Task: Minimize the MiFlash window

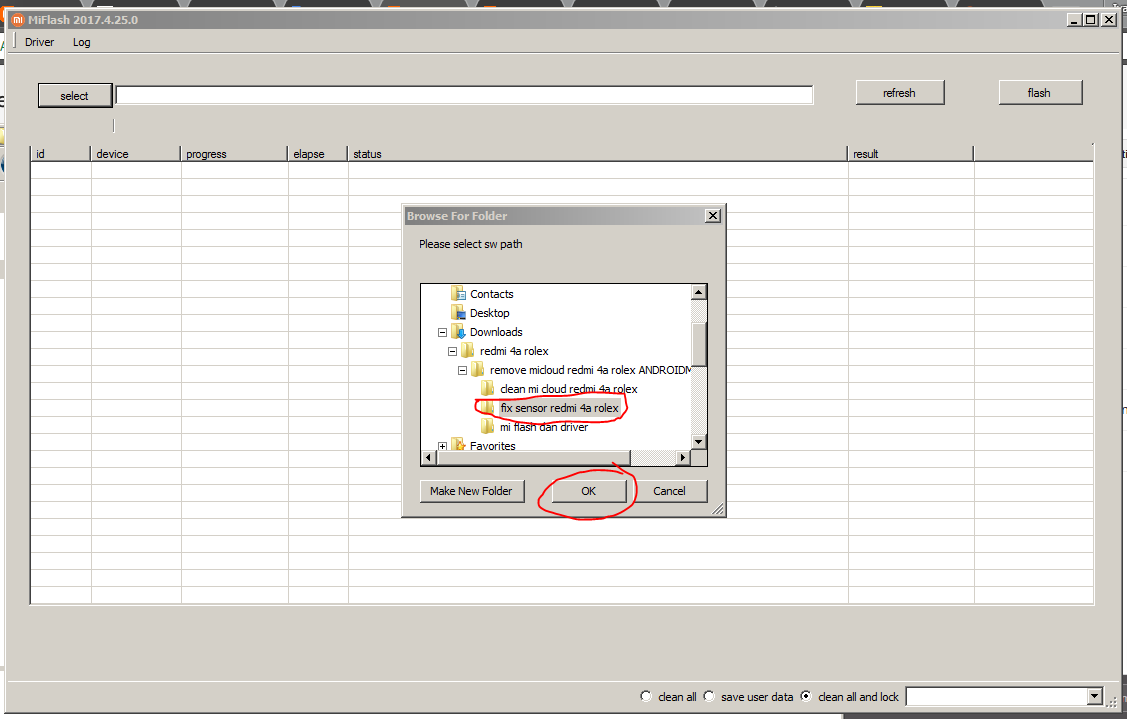Action: [x=1074, y=20]
